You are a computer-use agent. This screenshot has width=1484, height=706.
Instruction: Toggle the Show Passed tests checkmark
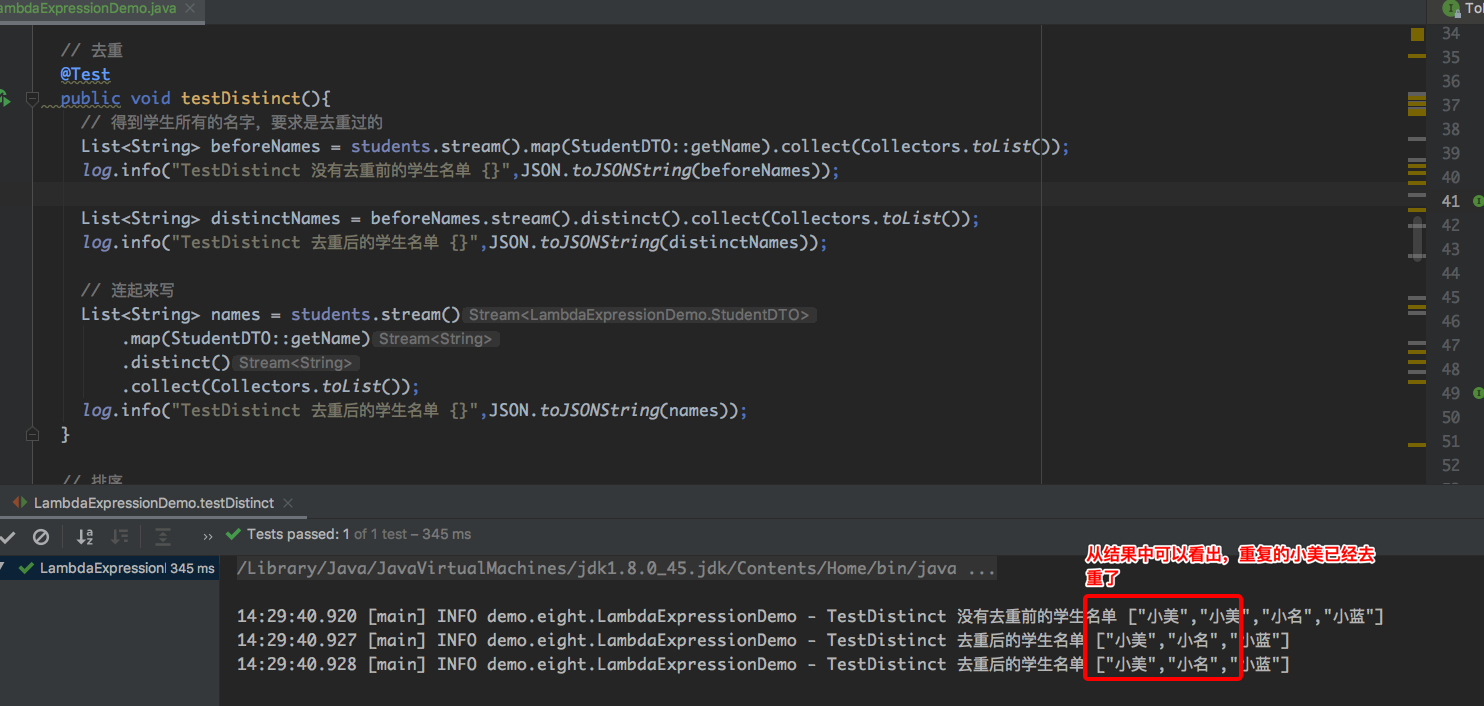[x=8, y=537]
